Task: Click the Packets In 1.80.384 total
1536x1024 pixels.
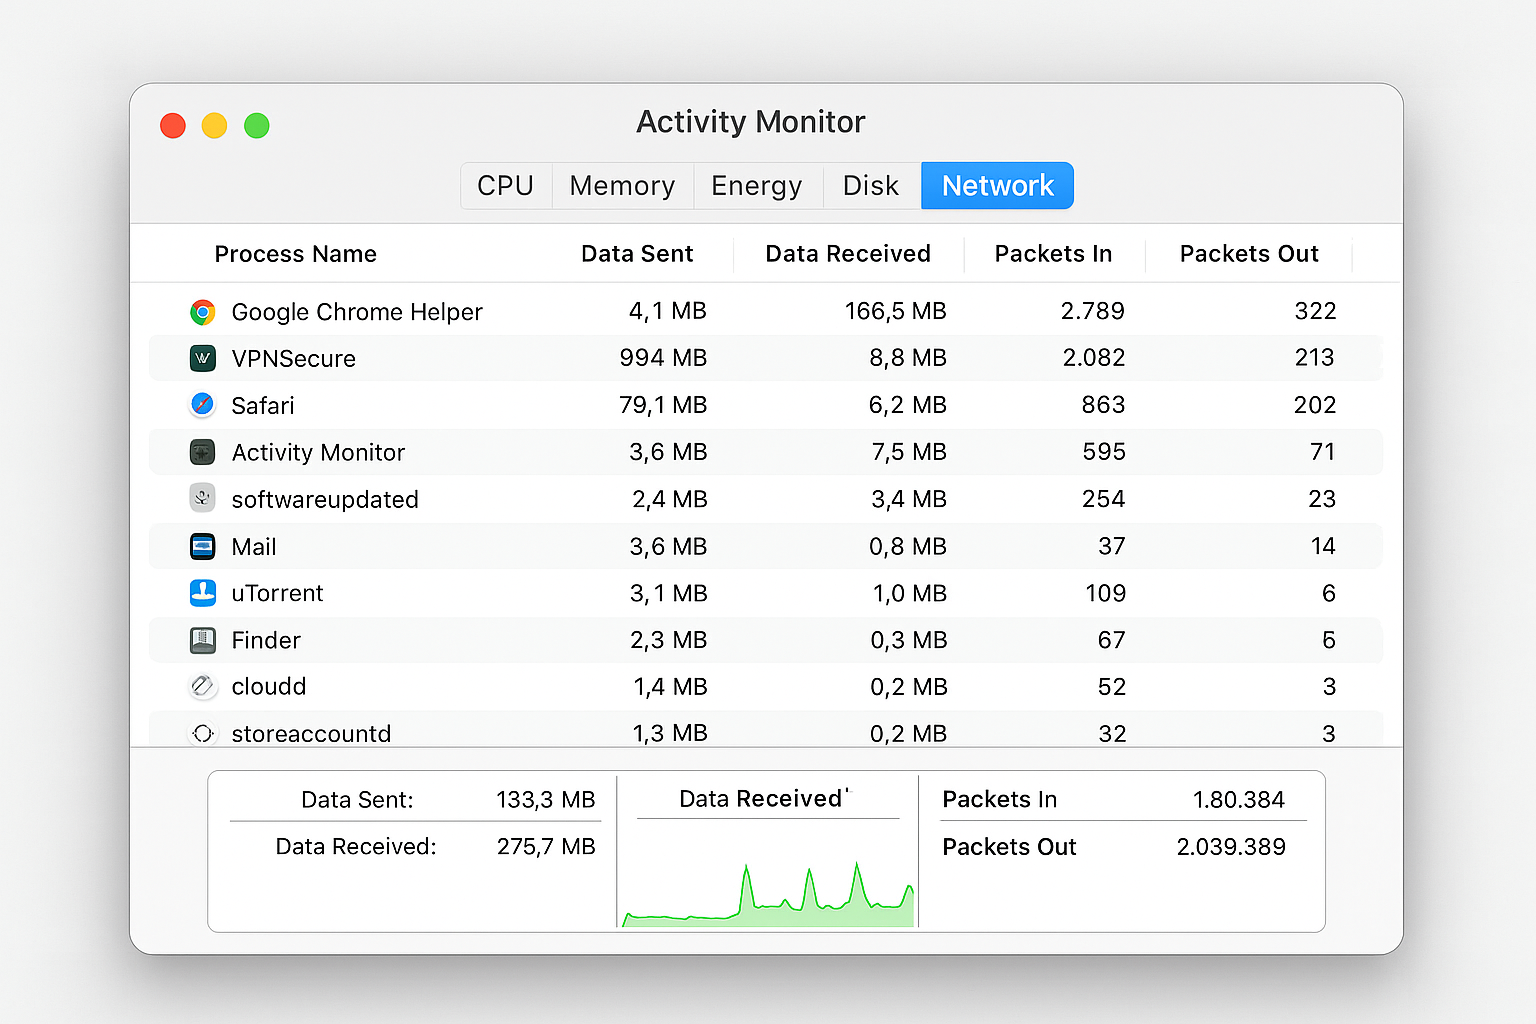Action: tap(1238, 800)
